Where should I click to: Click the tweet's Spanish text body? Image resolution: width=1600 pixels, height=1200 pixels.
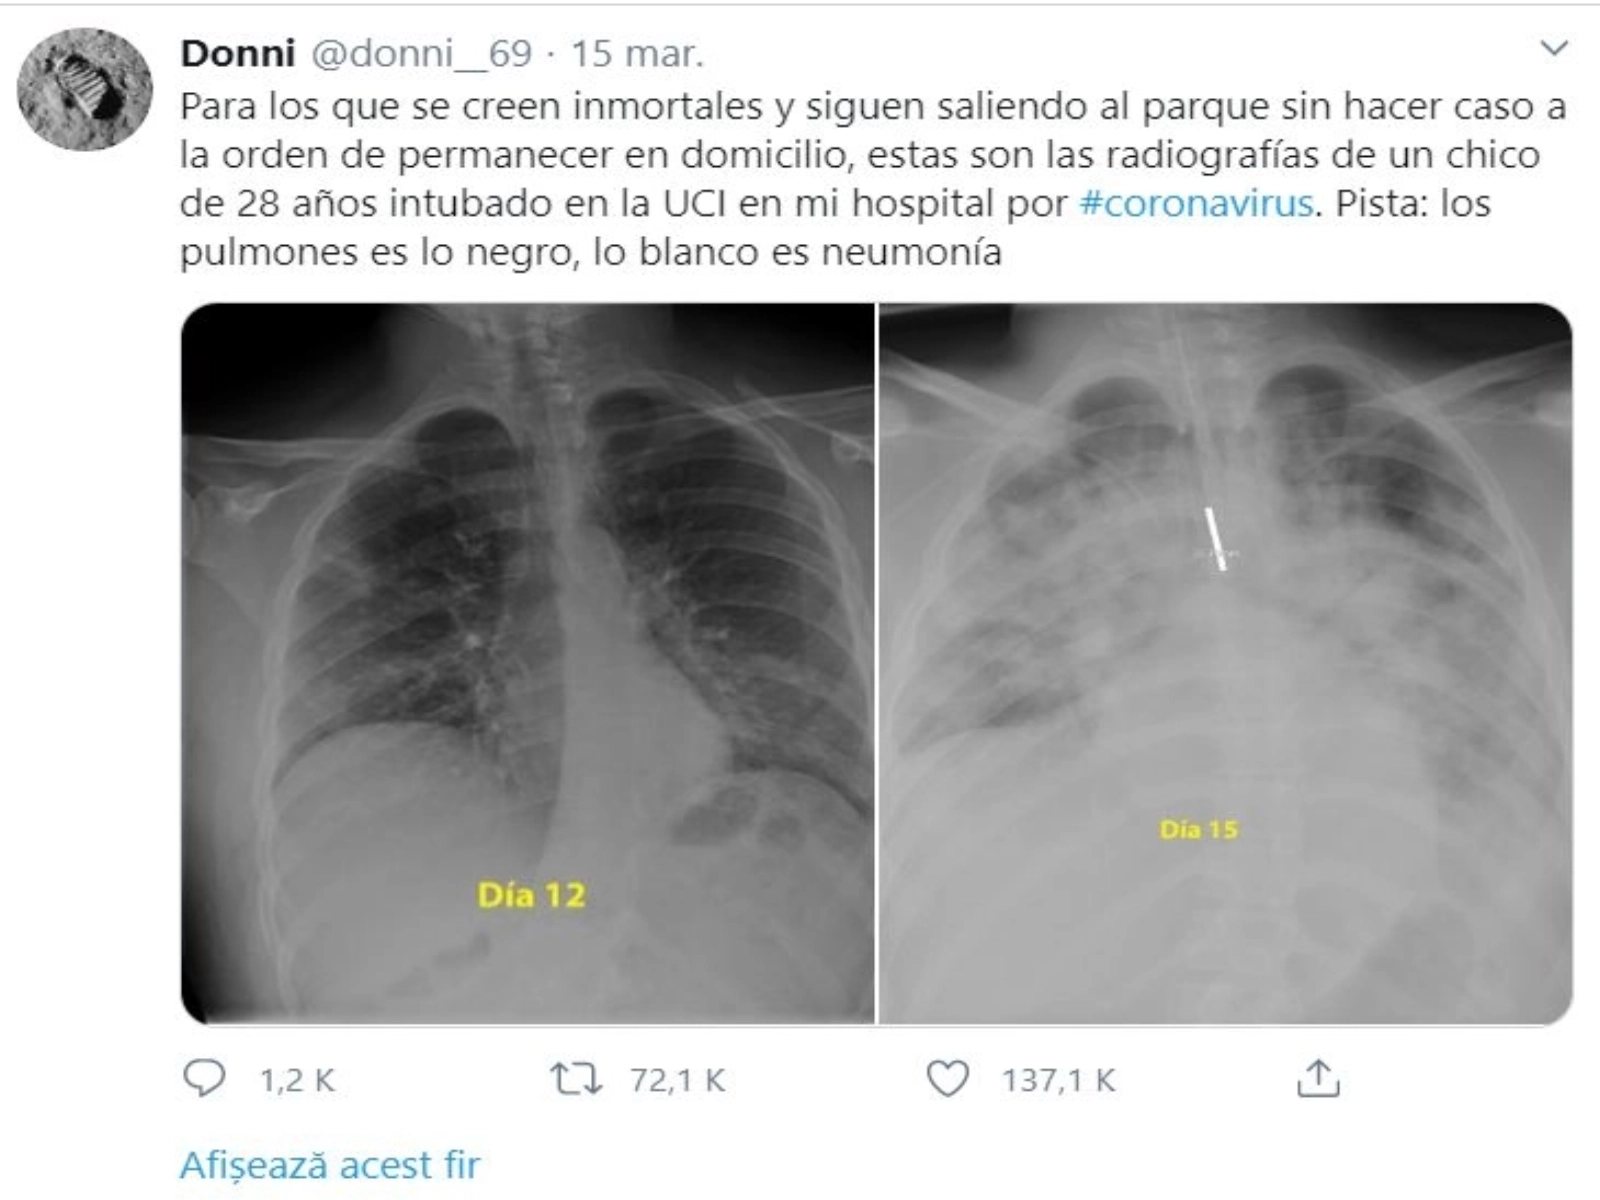(x=870, y=178)
